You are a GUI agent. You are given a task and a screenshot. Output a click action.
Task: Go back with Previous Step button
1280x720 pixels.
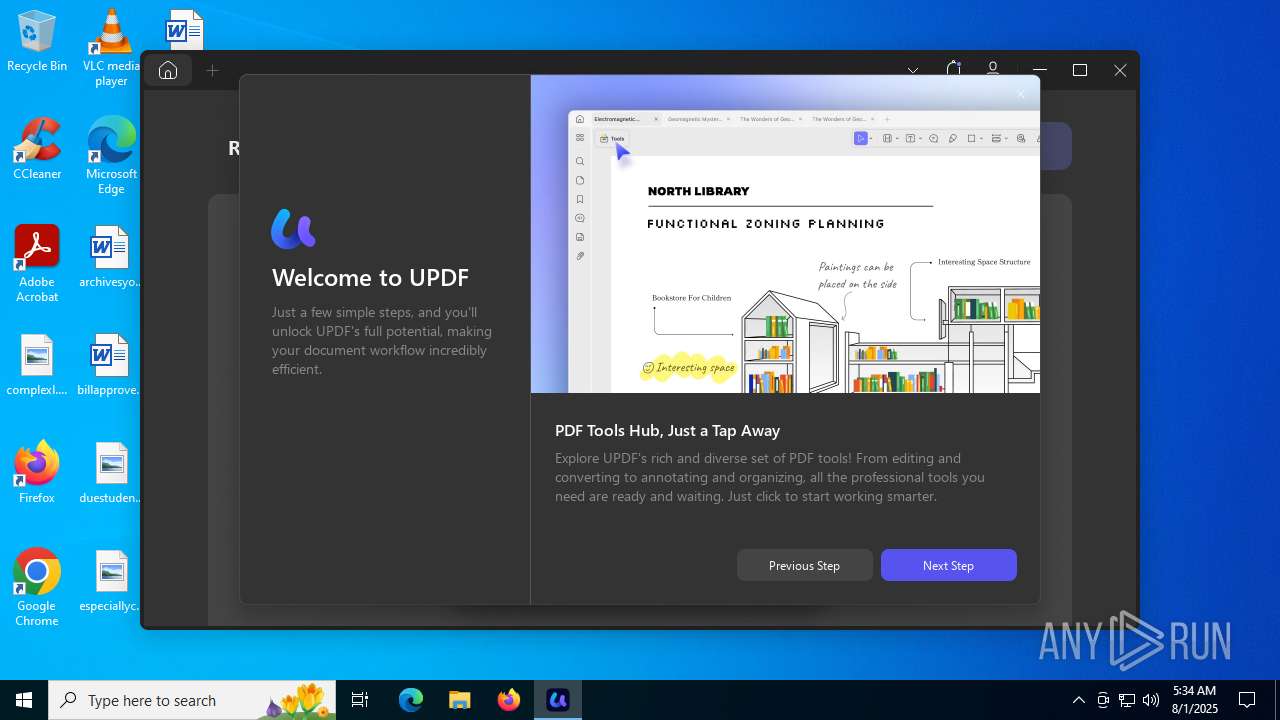pyautogui.click(x=804, y=565)
